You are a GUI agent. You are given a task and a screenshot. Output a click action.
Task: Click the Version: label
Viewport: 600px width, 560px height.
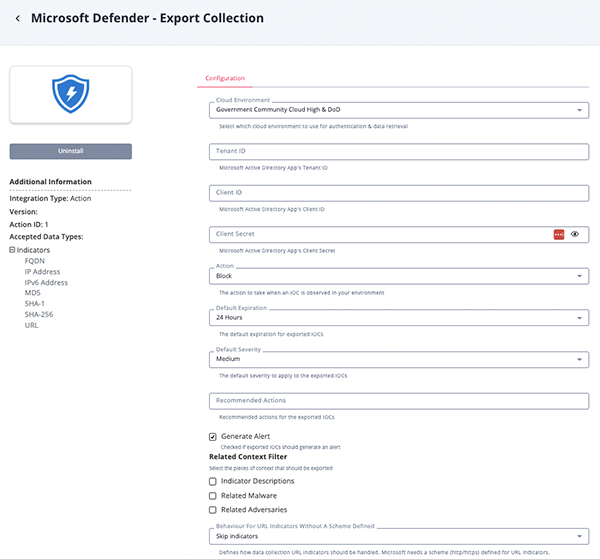(x=23, y=212)
